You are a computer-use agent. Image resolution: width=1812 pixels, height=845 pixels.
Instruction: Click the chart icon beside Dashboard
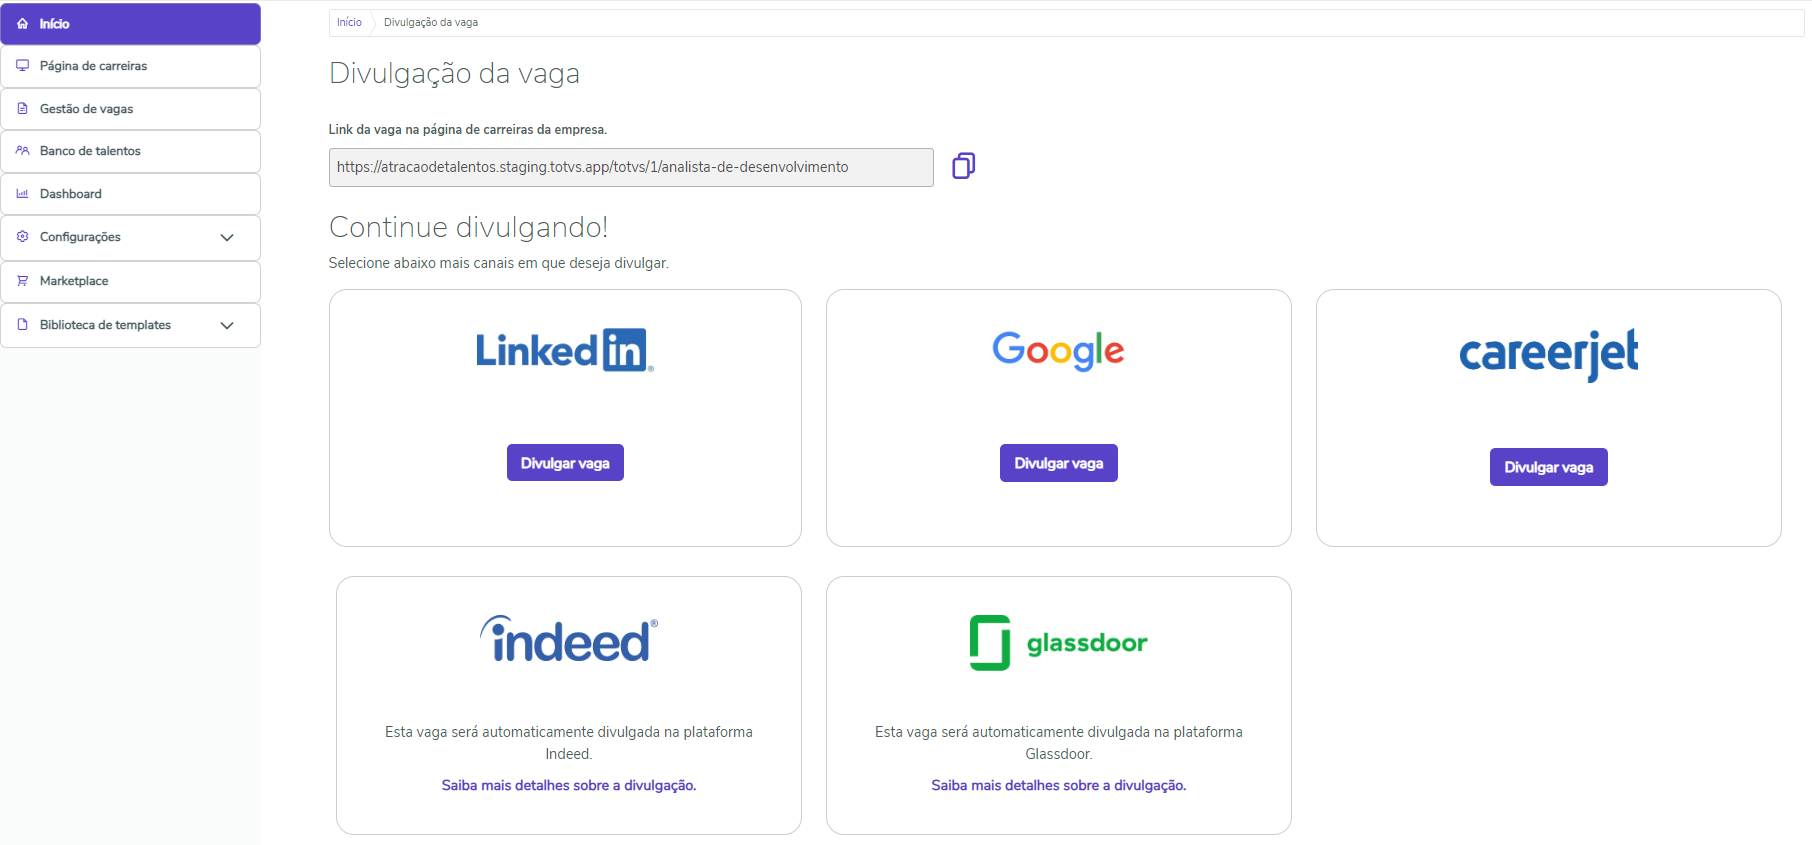[x=23, y=194]
